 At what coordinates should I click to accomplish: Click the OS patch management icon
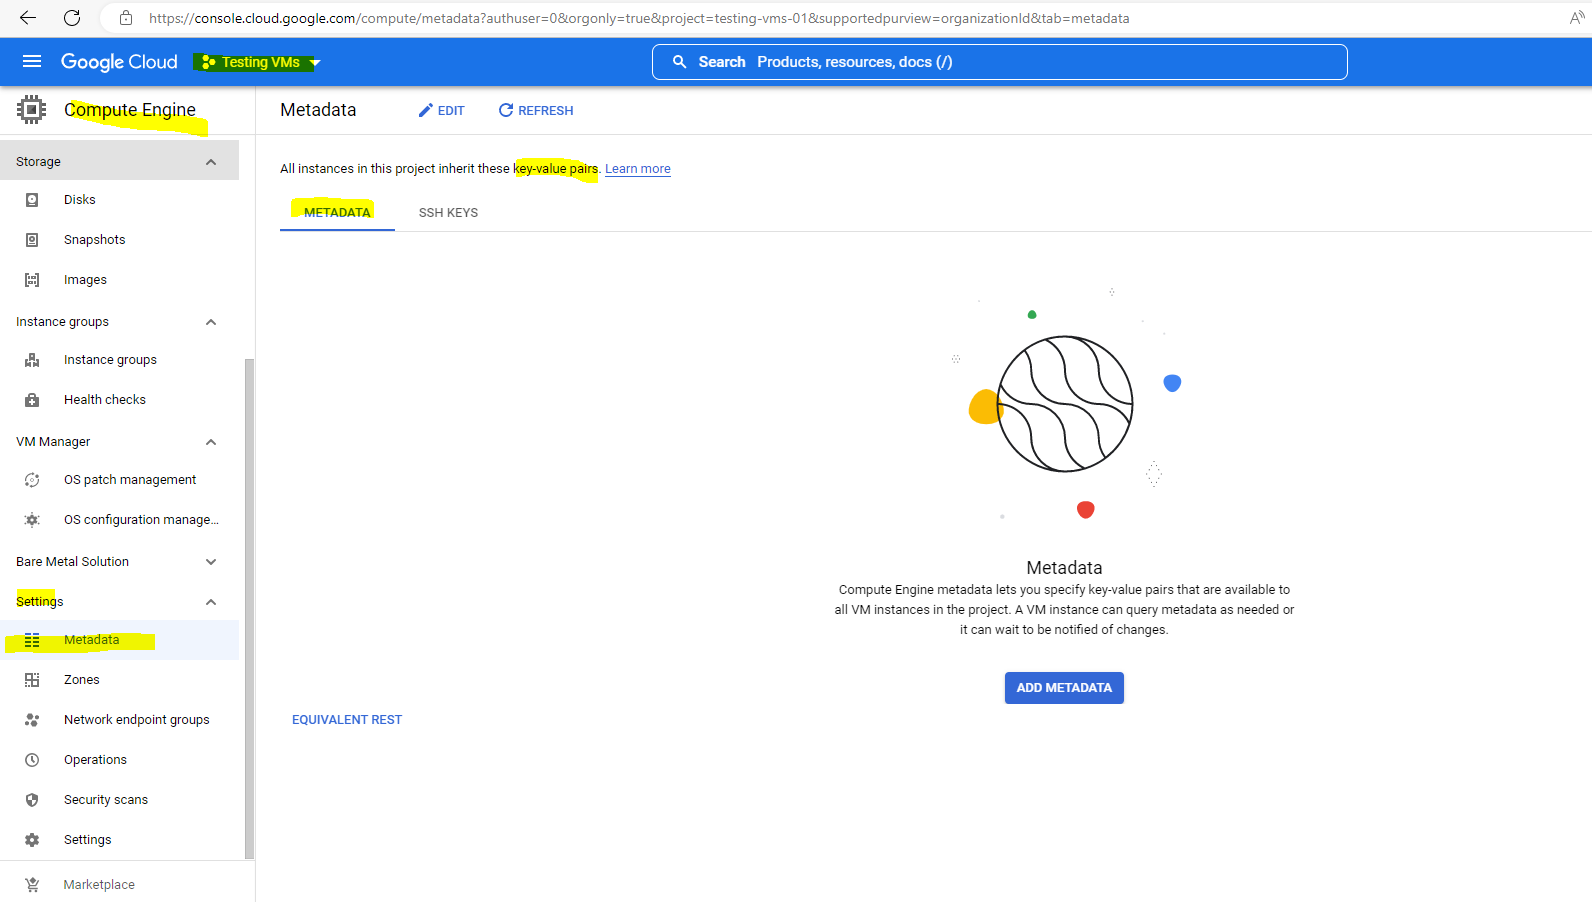[x=32, y=480]
